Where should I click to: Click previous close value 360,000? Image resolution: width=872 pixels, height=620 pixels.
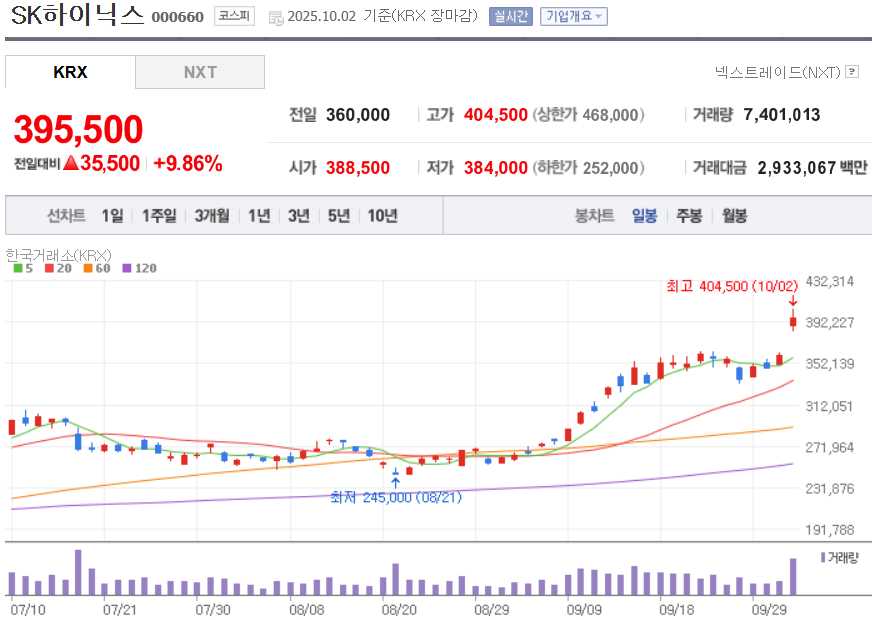click(x=358, y=115)
